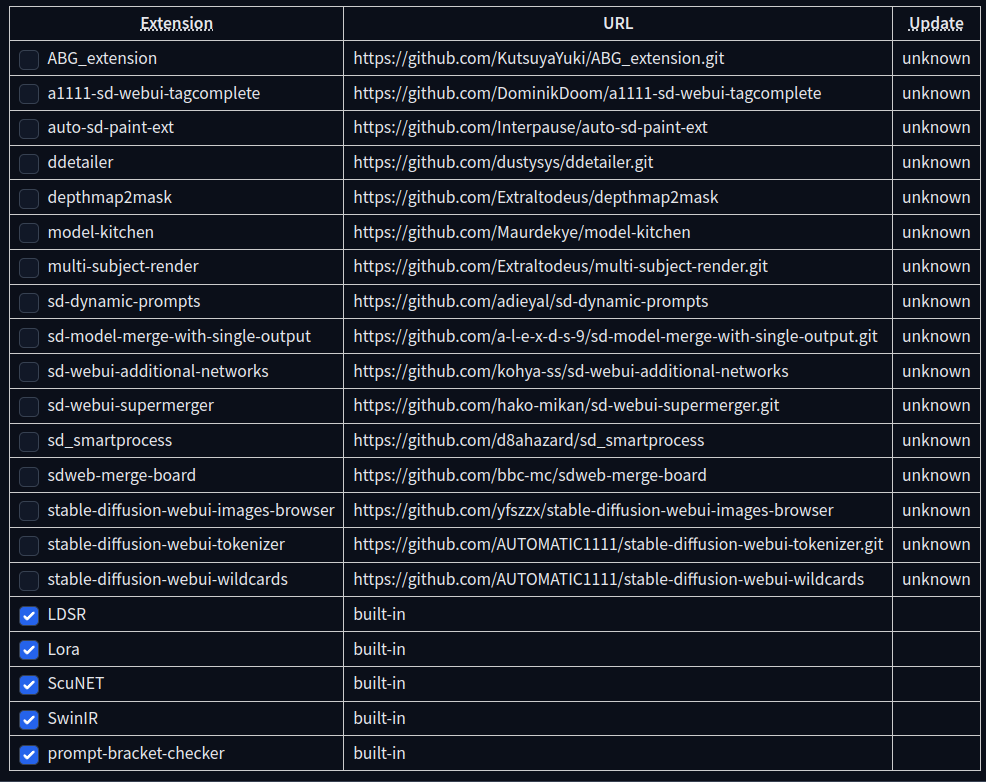Uncheck the Lora built-in extension

pos(28,650)
